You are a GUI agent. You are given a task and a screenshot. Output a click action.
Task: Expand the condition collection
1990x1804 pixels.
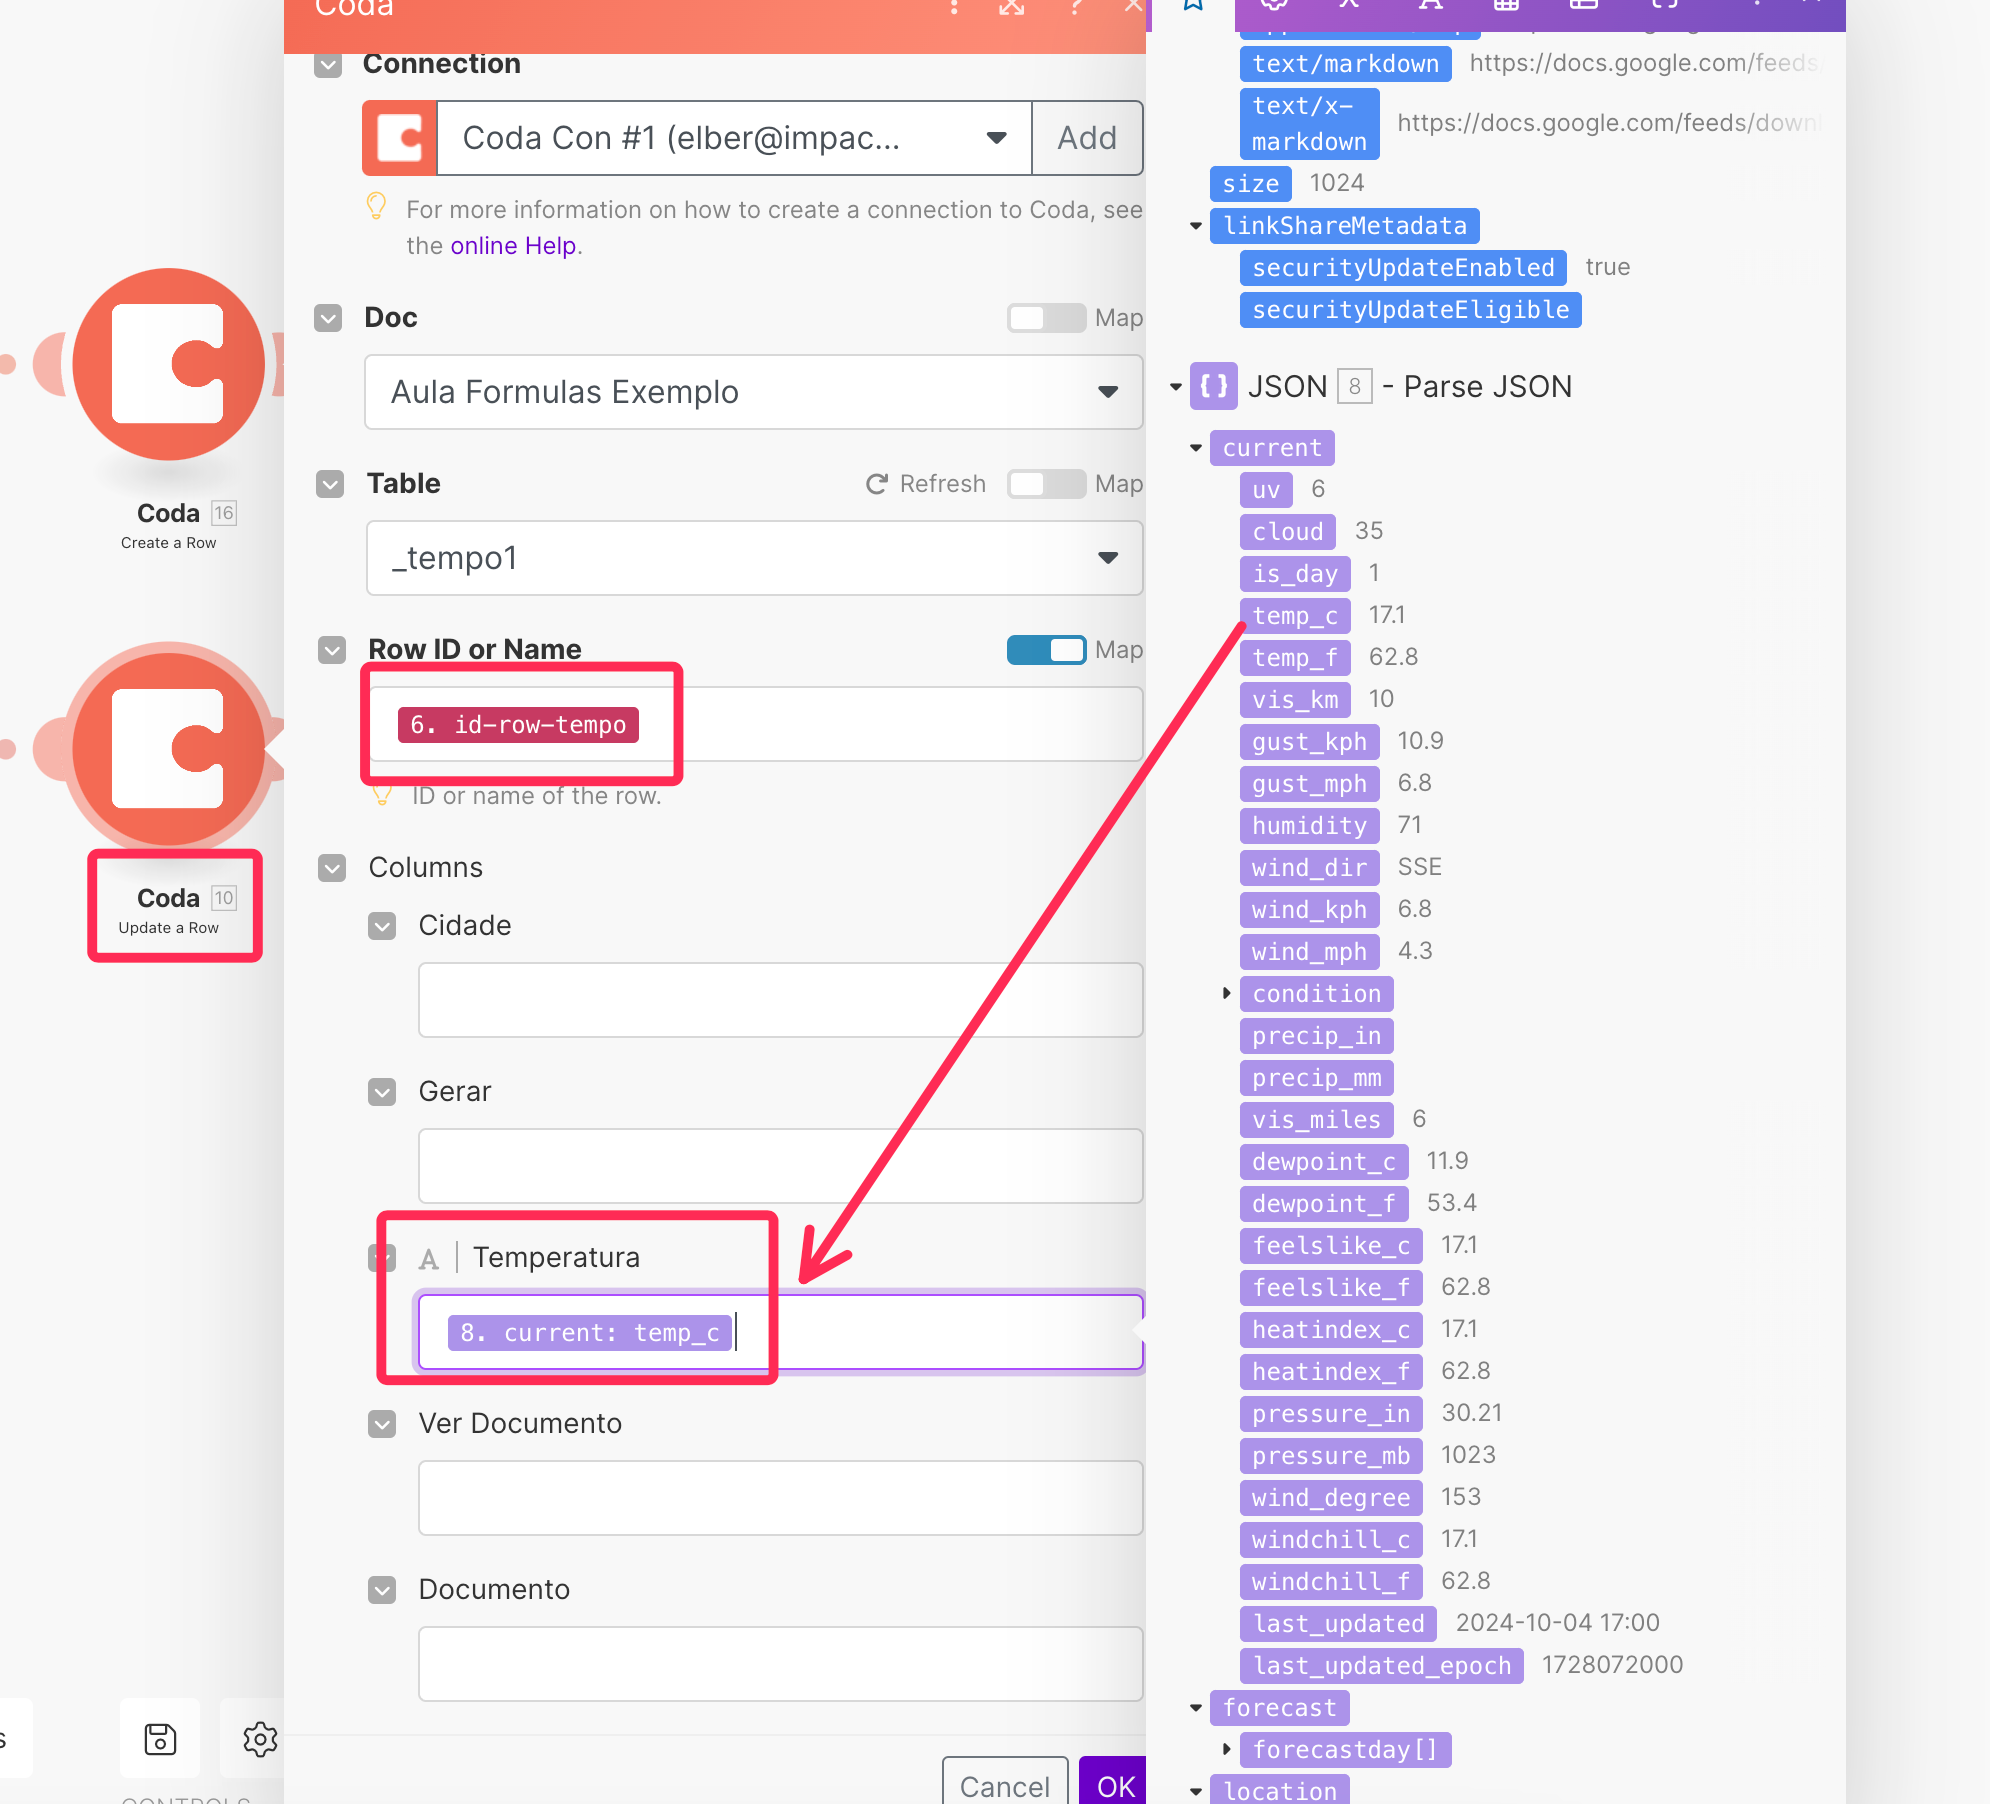1226,993
